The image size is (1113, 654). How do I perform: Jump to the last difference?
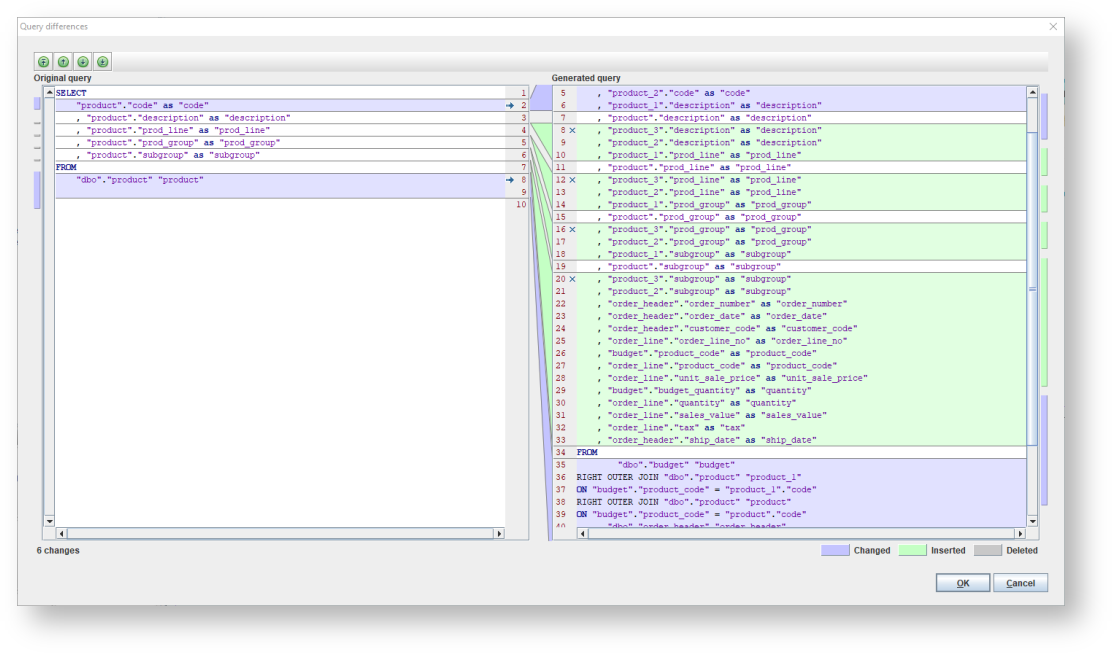click(103, 62)
